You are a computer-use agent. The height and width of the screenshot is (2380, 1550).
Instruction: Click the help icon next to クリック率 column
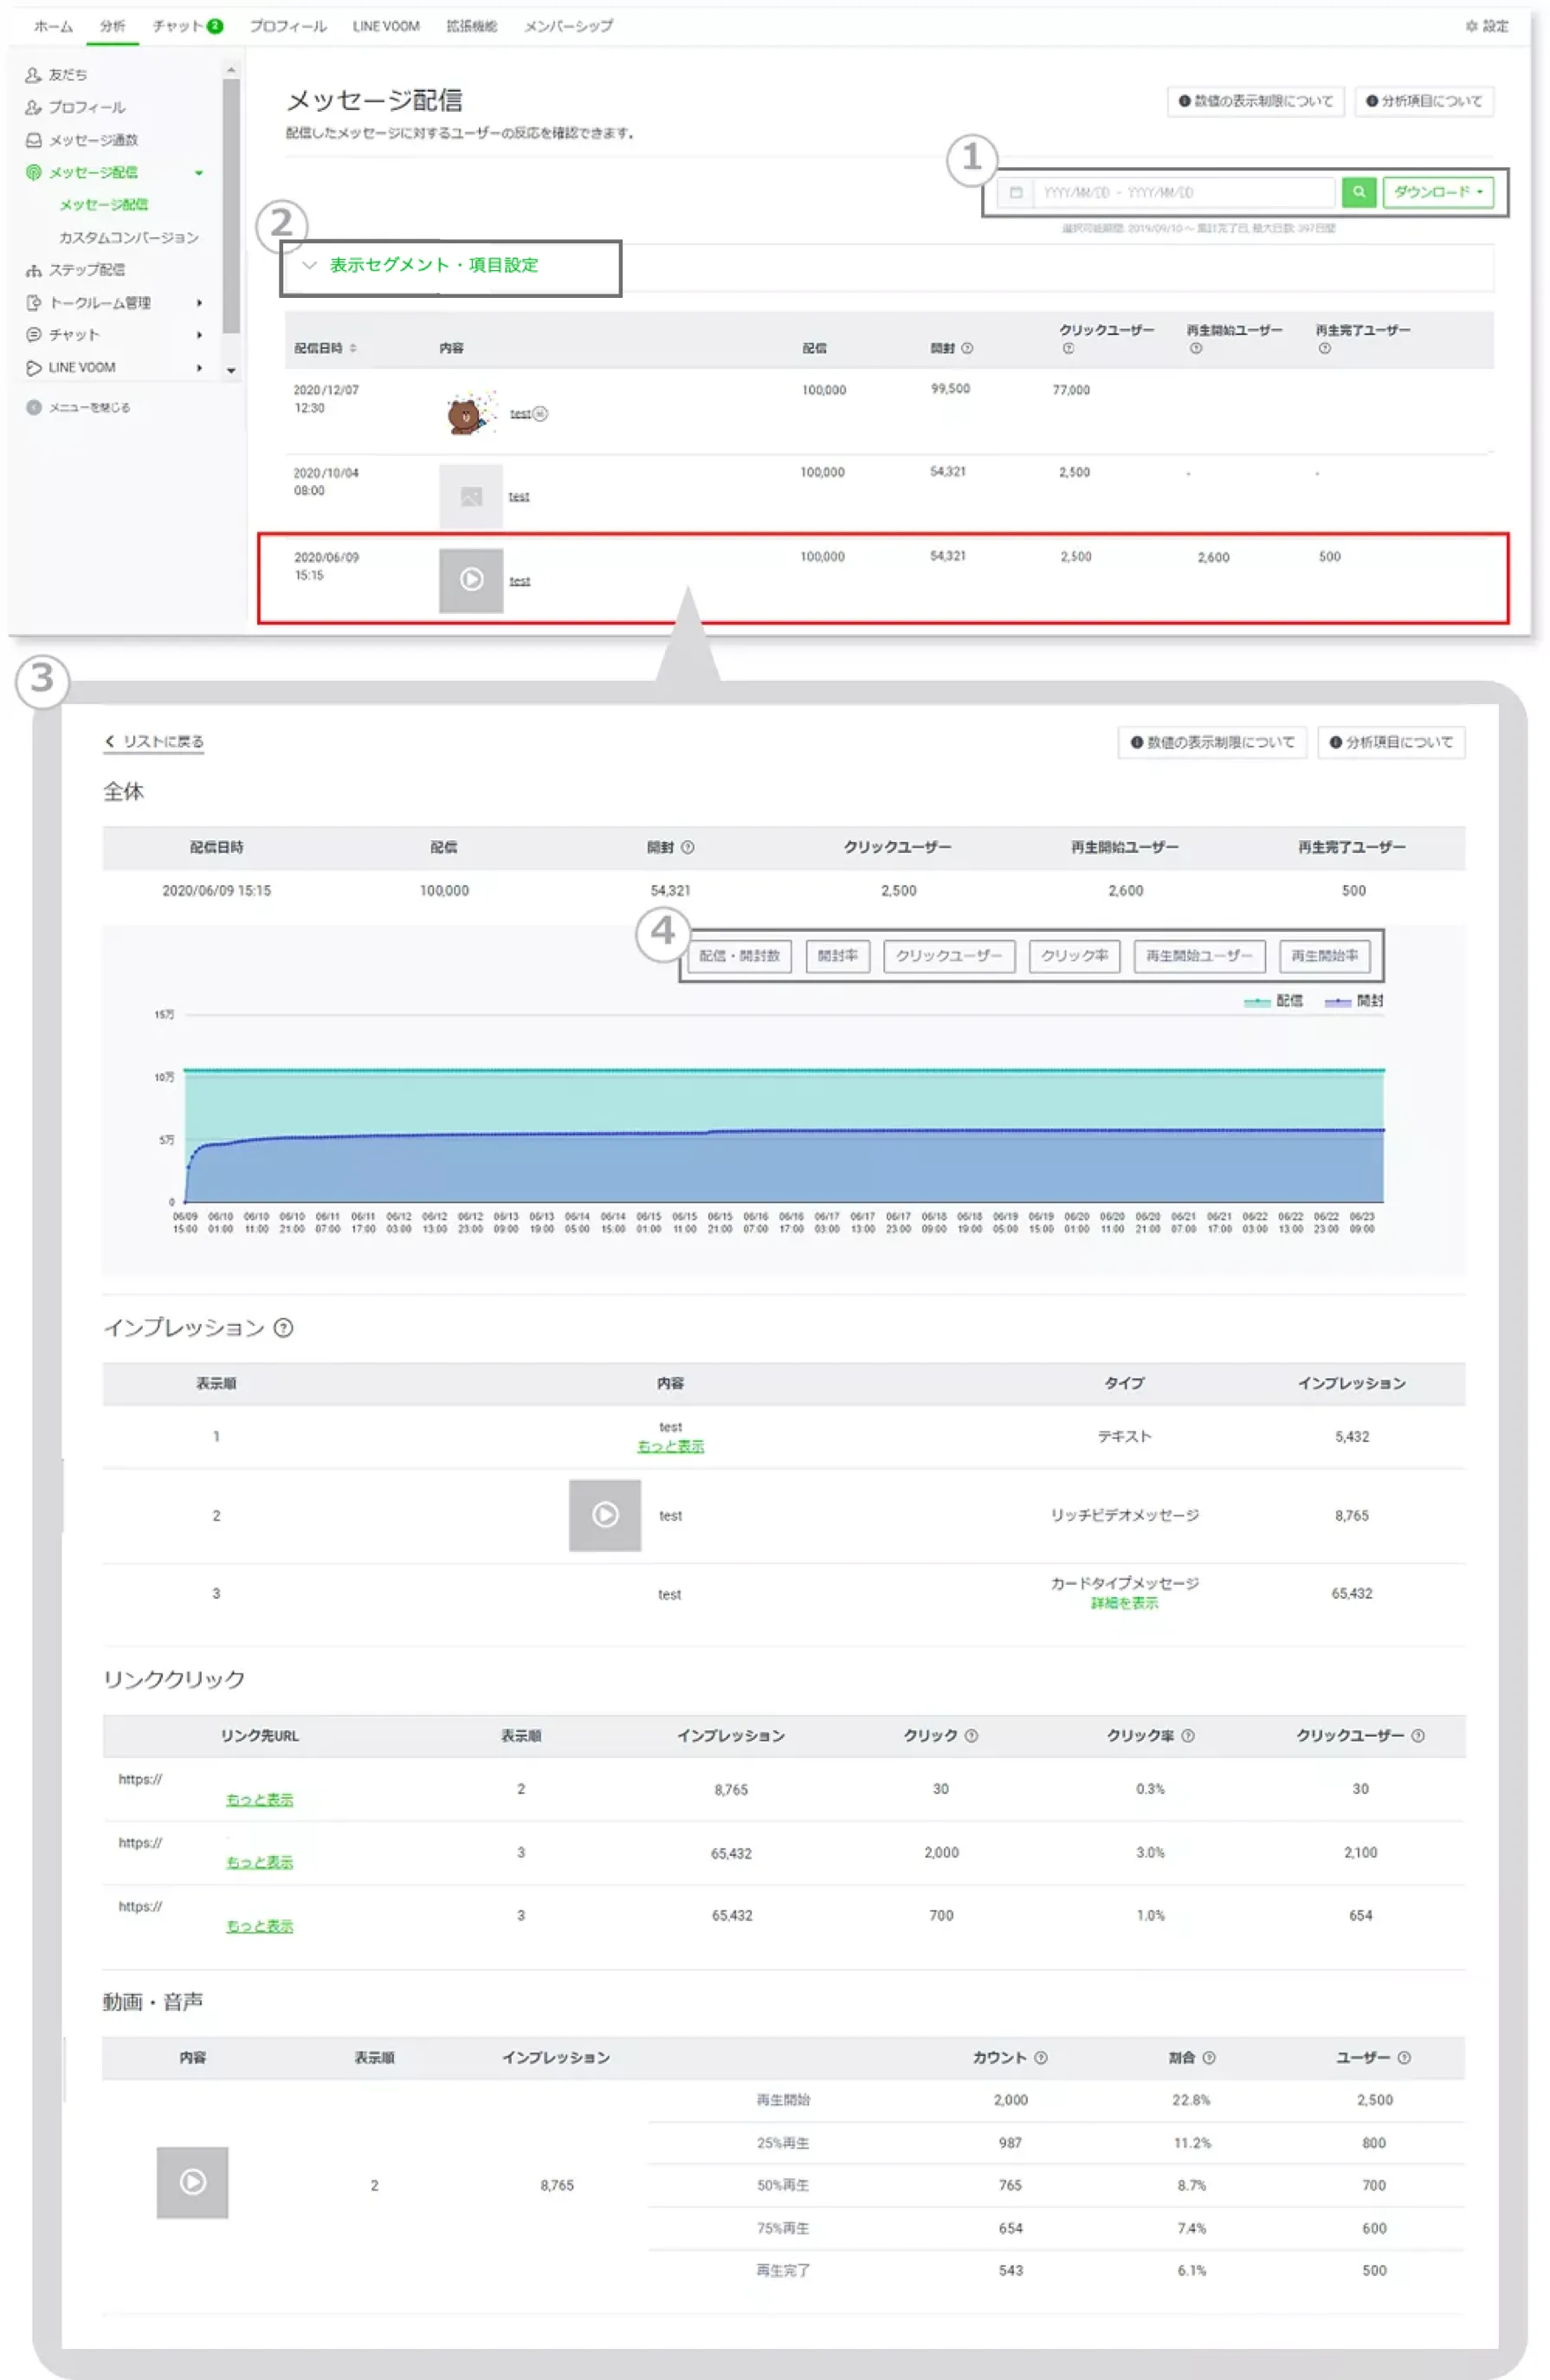[1187, 1736]
